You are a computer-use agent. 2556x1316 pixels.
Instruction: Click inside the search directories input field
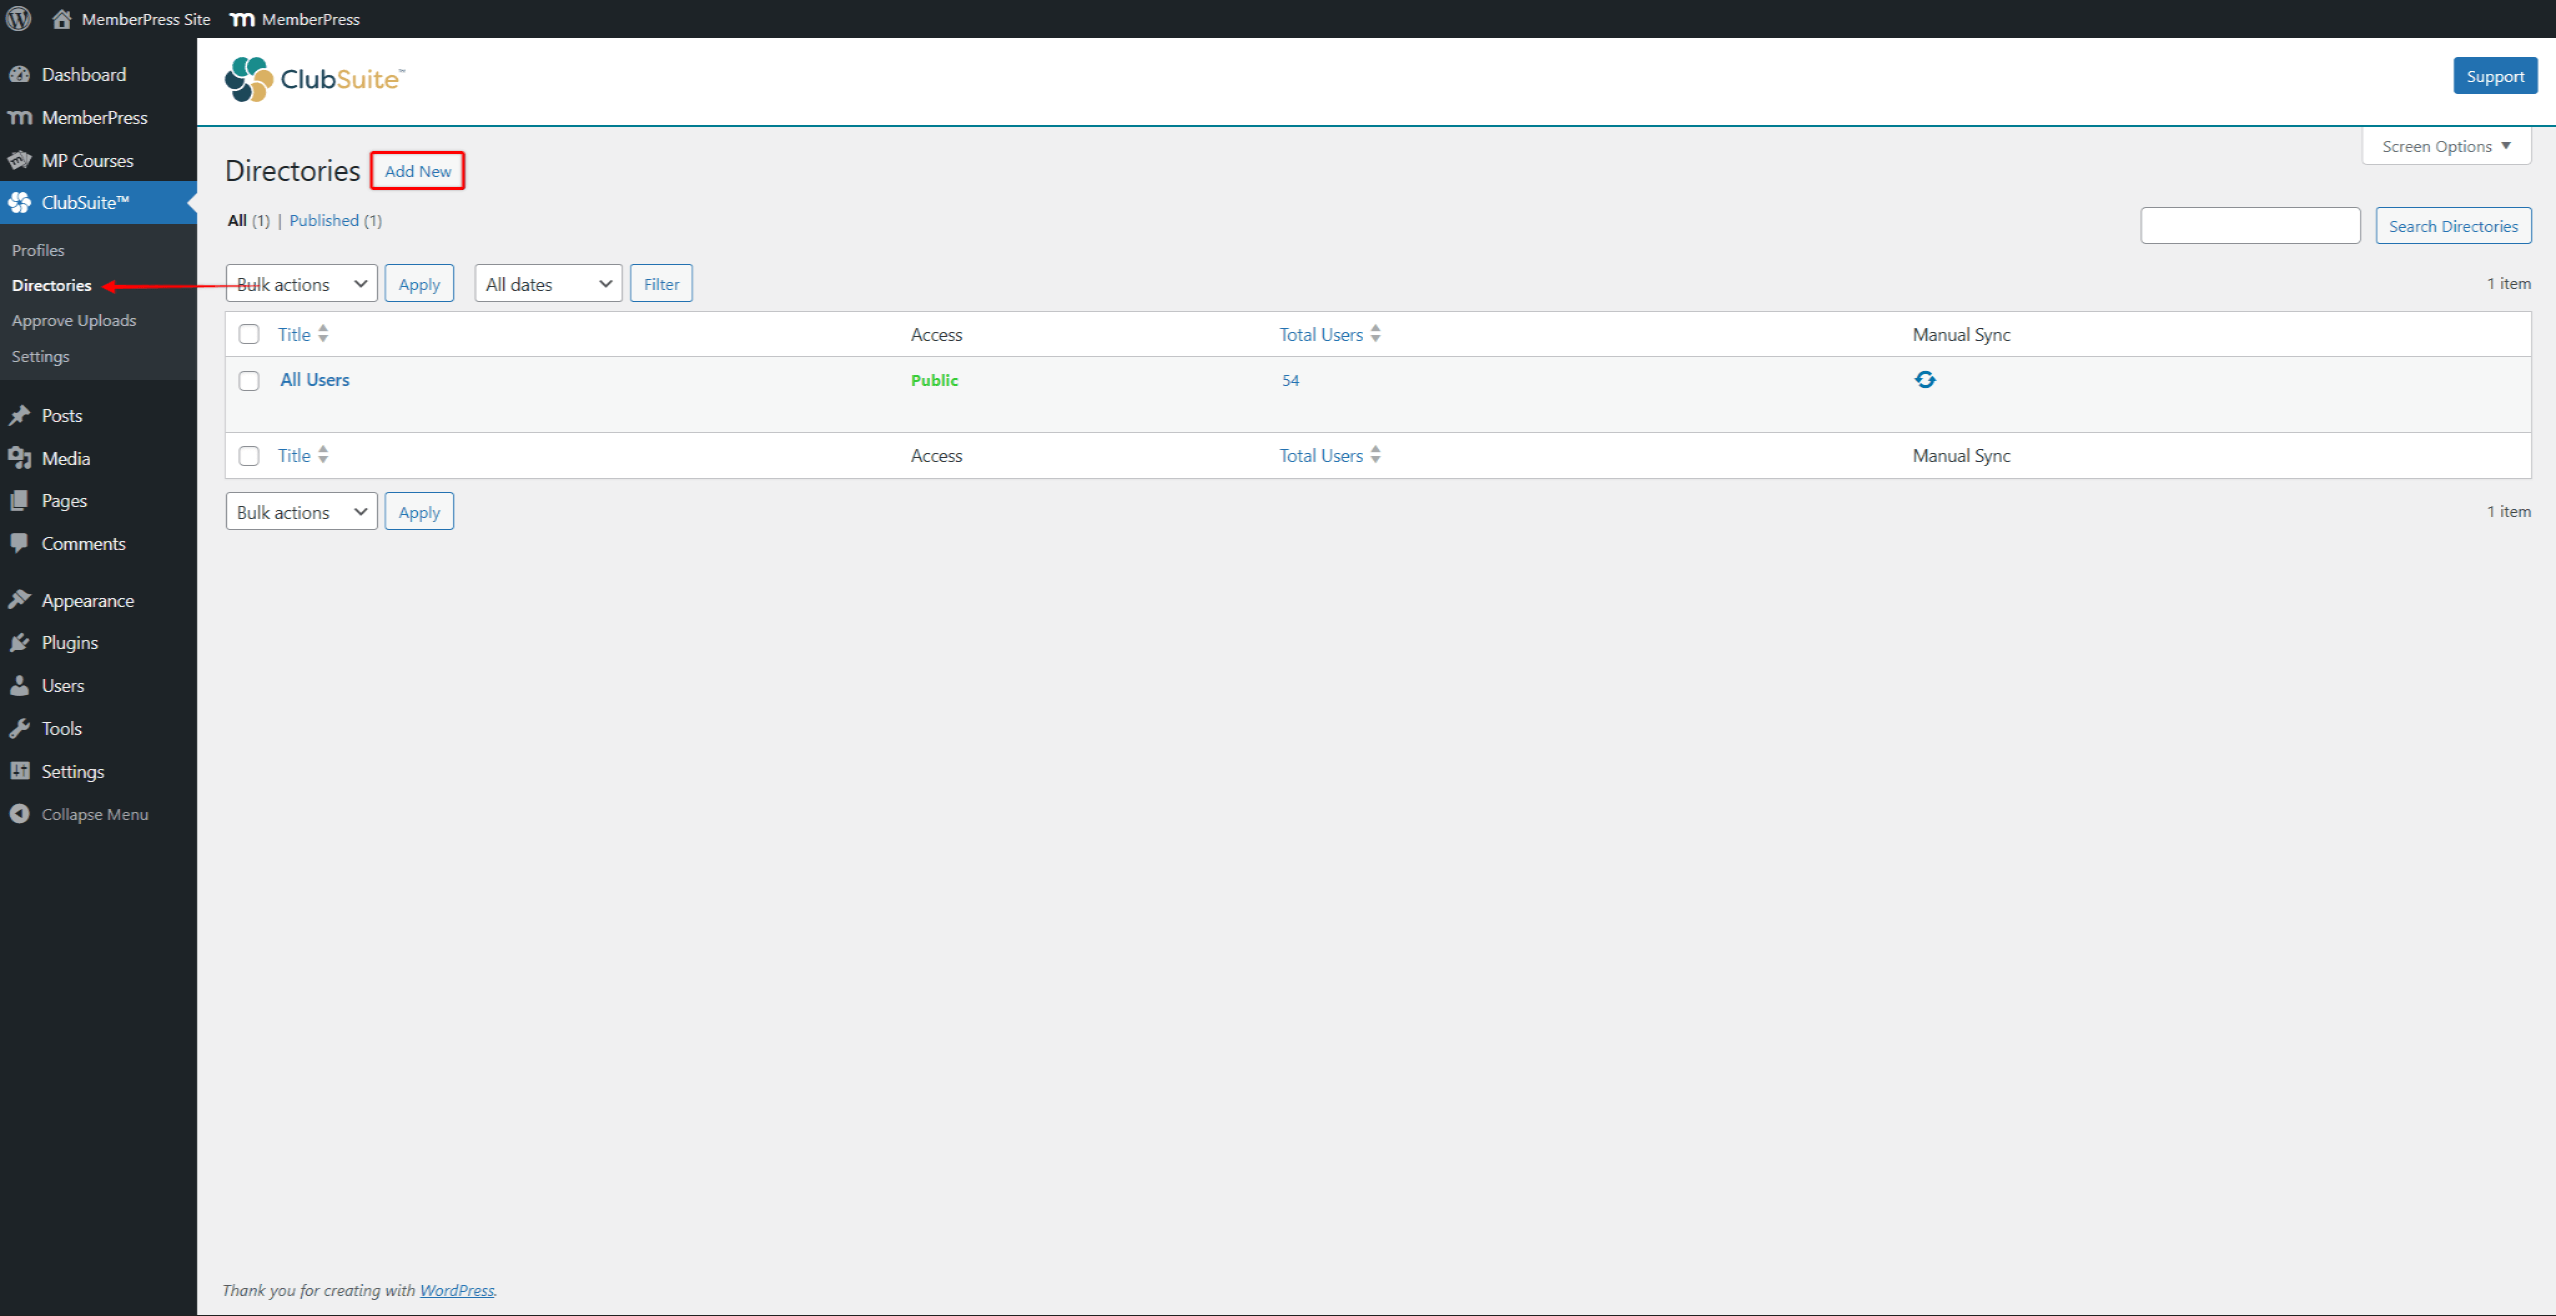[x=2249, y=225]
